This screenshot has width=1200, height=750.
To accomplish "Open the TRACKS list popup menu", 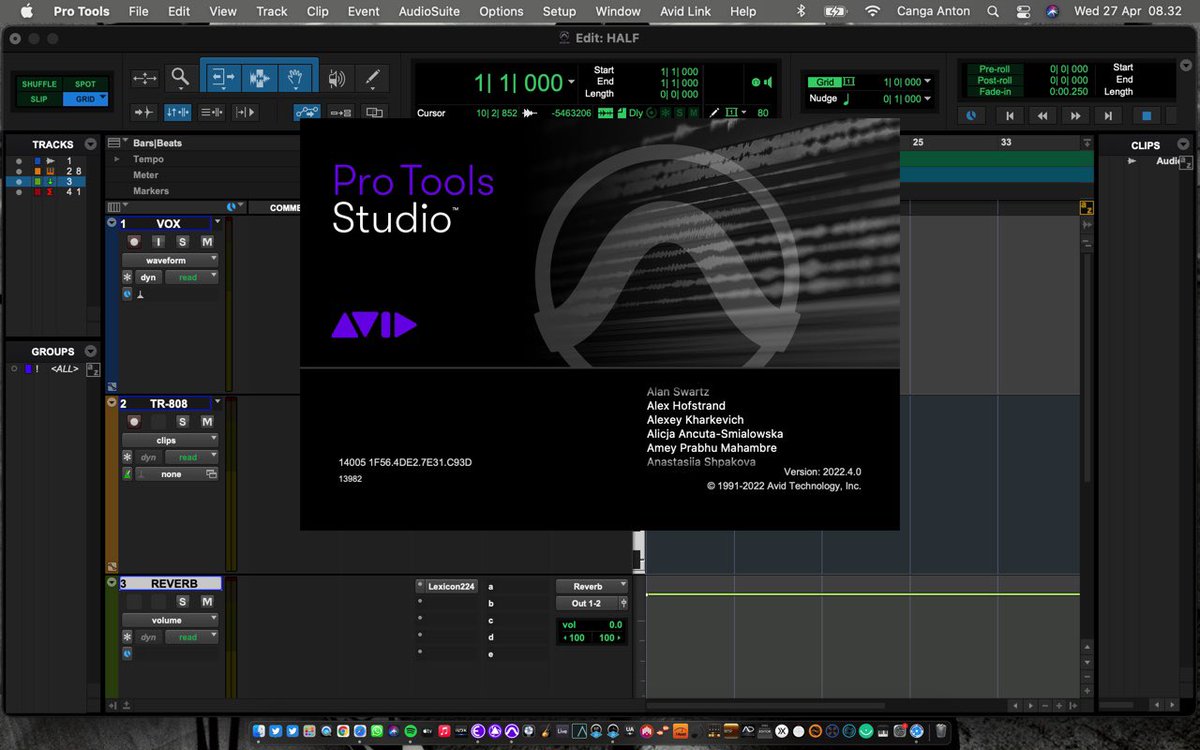I will [91, 144].
